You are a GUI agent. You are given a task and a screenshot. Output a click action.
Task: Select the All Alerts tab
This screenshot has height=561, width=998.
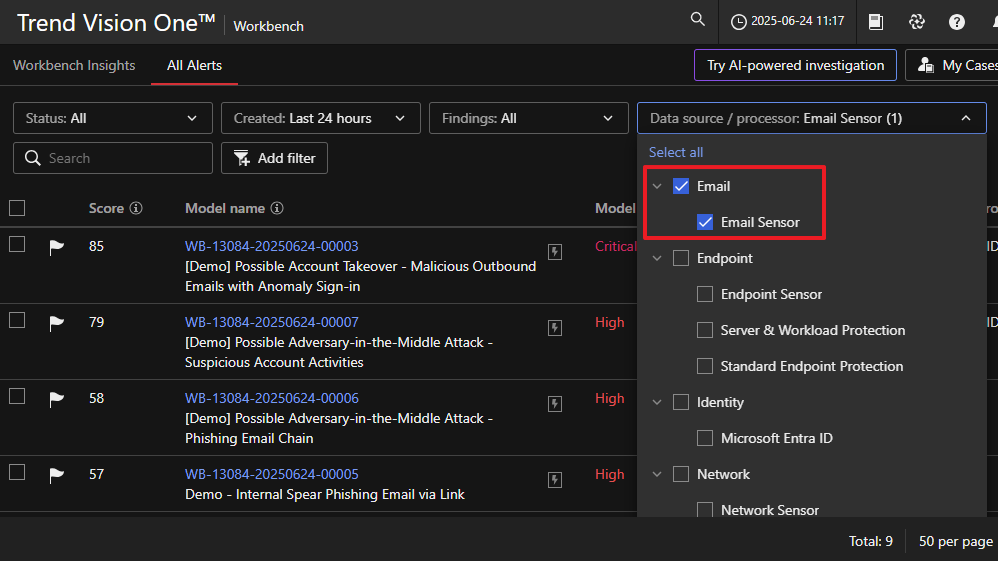click(x=194, y=65)
